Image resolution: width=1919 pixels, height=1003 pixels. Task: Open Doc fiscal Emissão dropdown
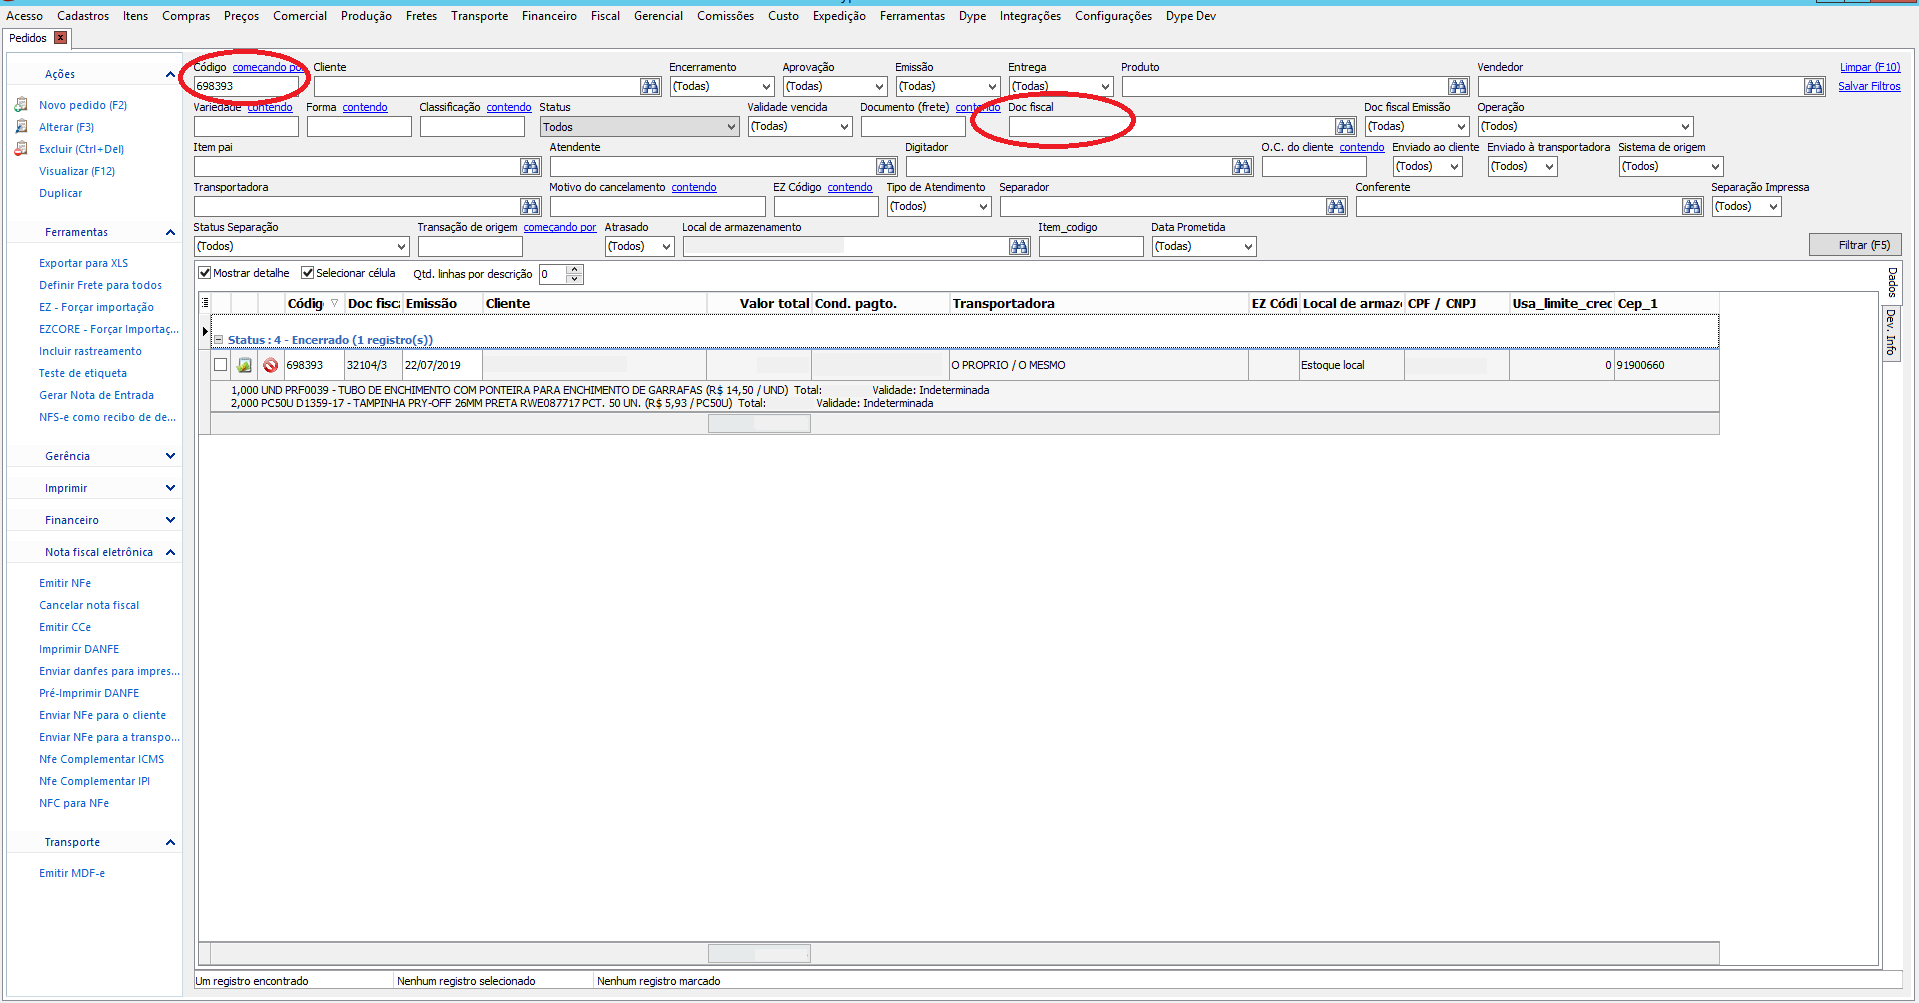click(x=1417, y=127)
